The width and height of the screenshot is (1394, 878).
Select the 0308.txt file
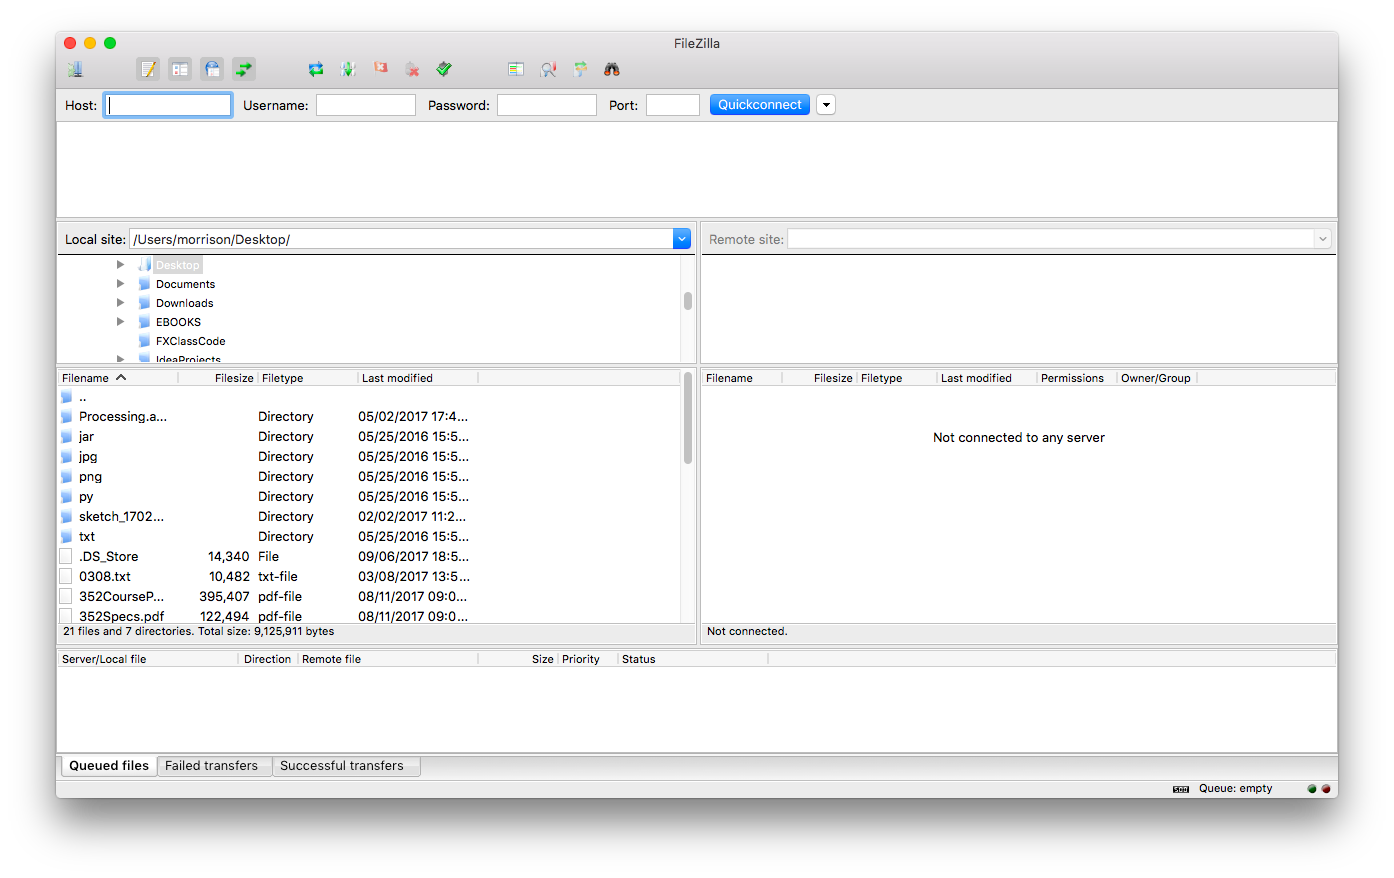pos(370,577)
